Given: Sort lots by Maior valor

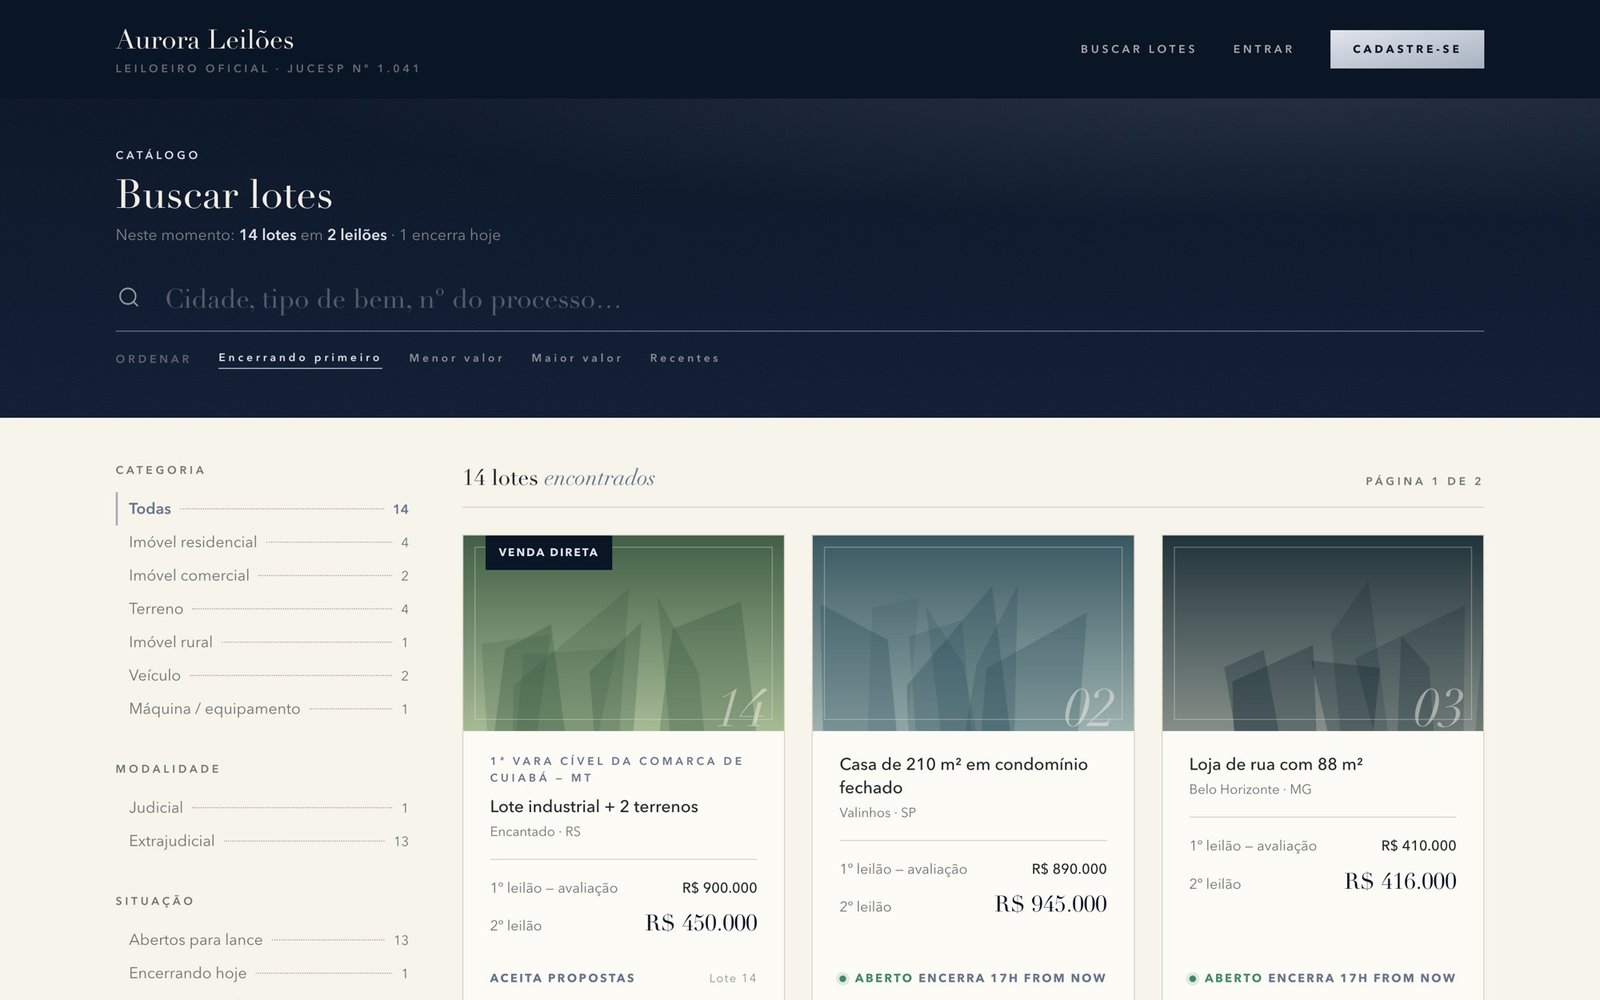Looking at the screenshot, I should [576, 358].
